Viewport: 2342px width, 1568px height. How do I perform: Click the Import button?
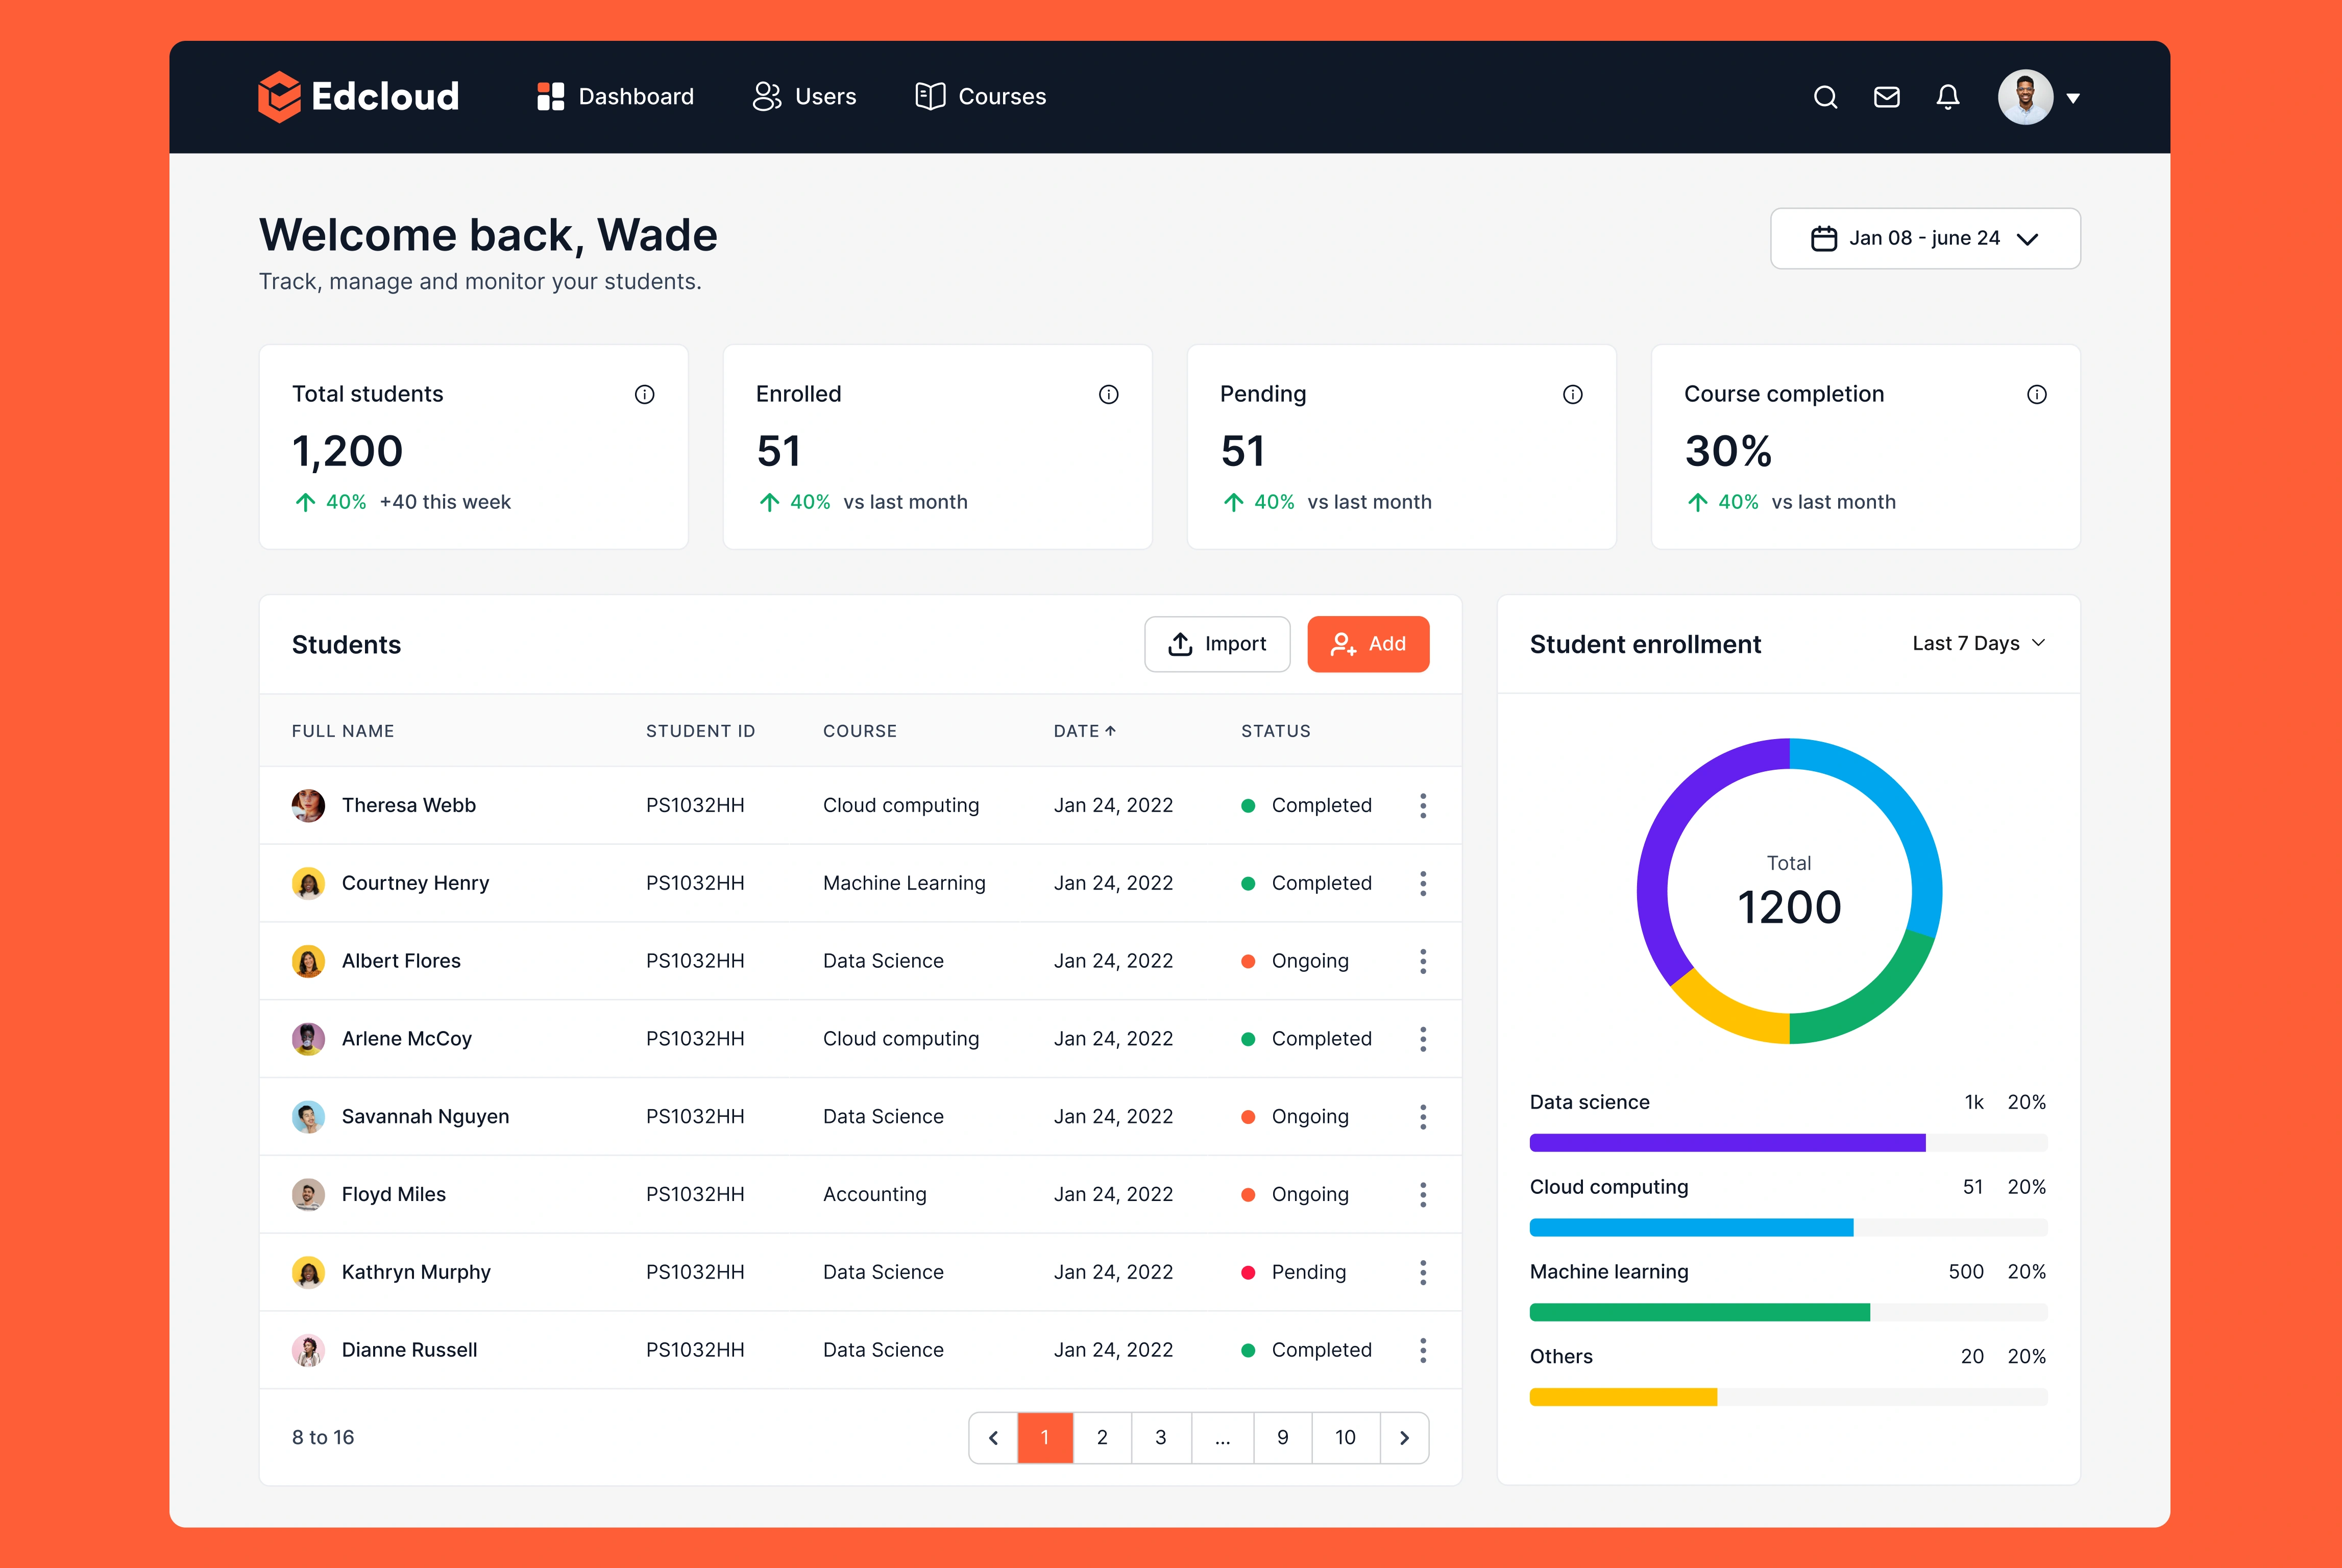[1217, 644]
